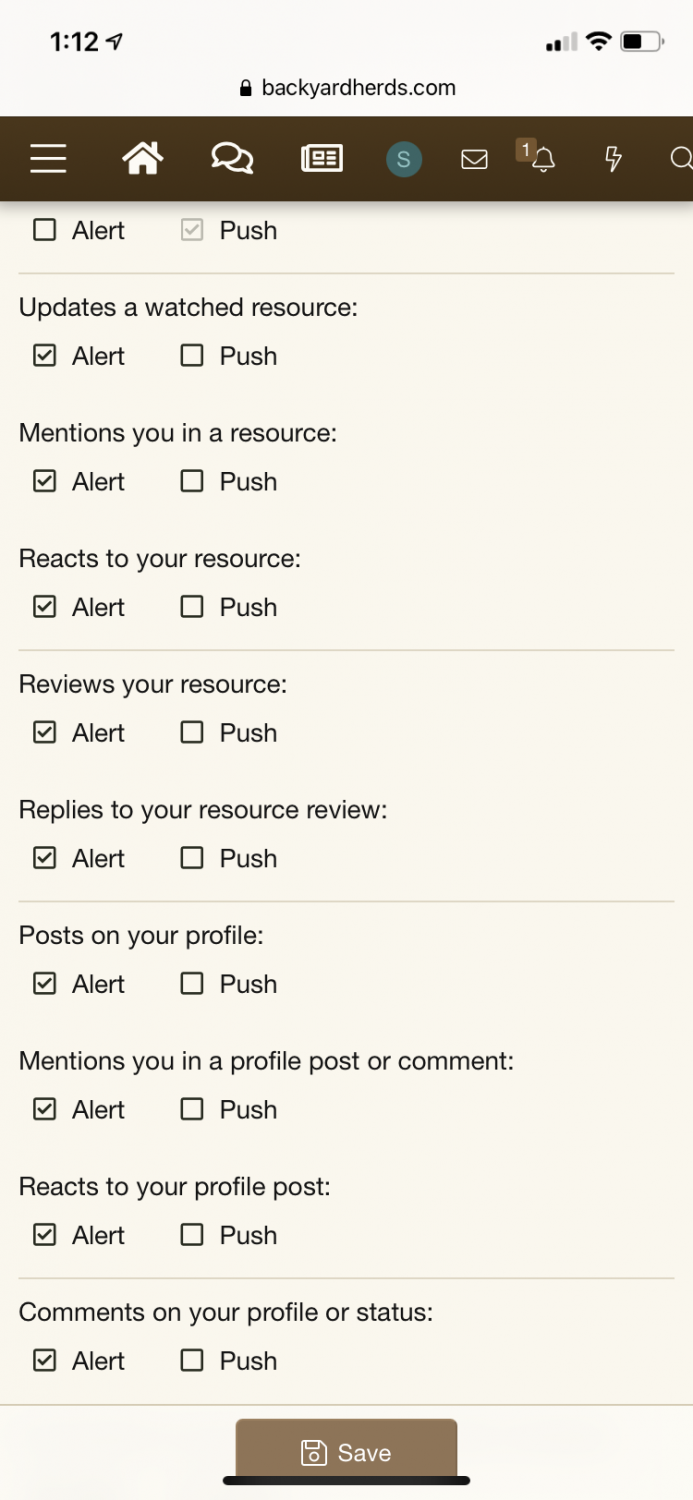Open the news articles icon
Screen dimensions: 693x1500
tap(322, 159)
